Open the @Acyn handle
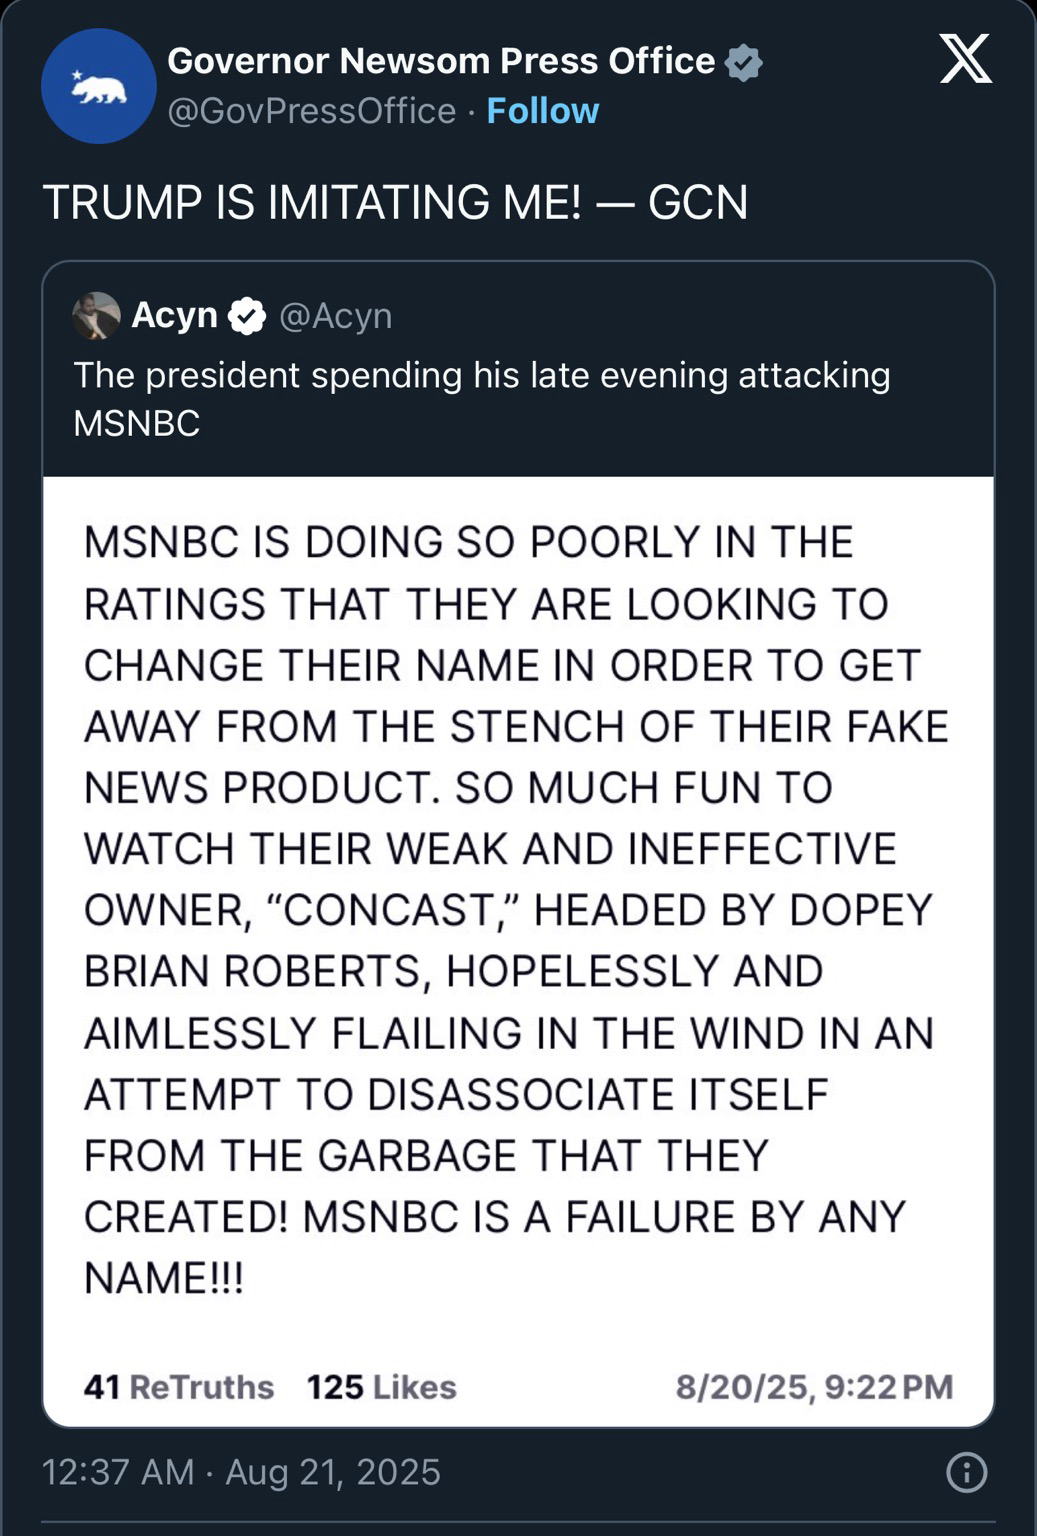The height and width of the screenshot is (1536, 1037). pyautogui.click(x=335, y=315)
